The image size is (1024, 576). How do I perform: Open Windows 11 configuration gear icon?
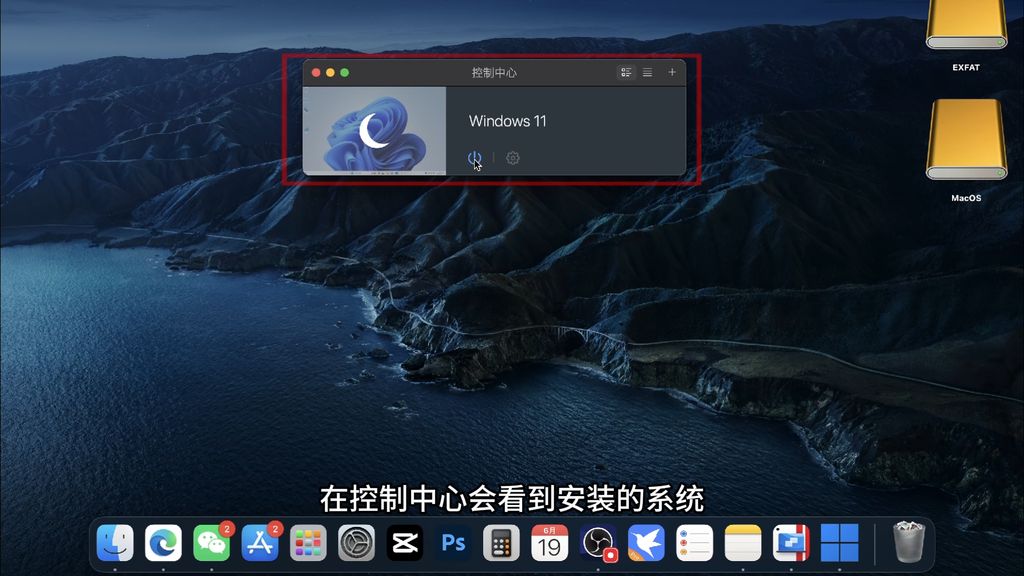coord(513,158)
